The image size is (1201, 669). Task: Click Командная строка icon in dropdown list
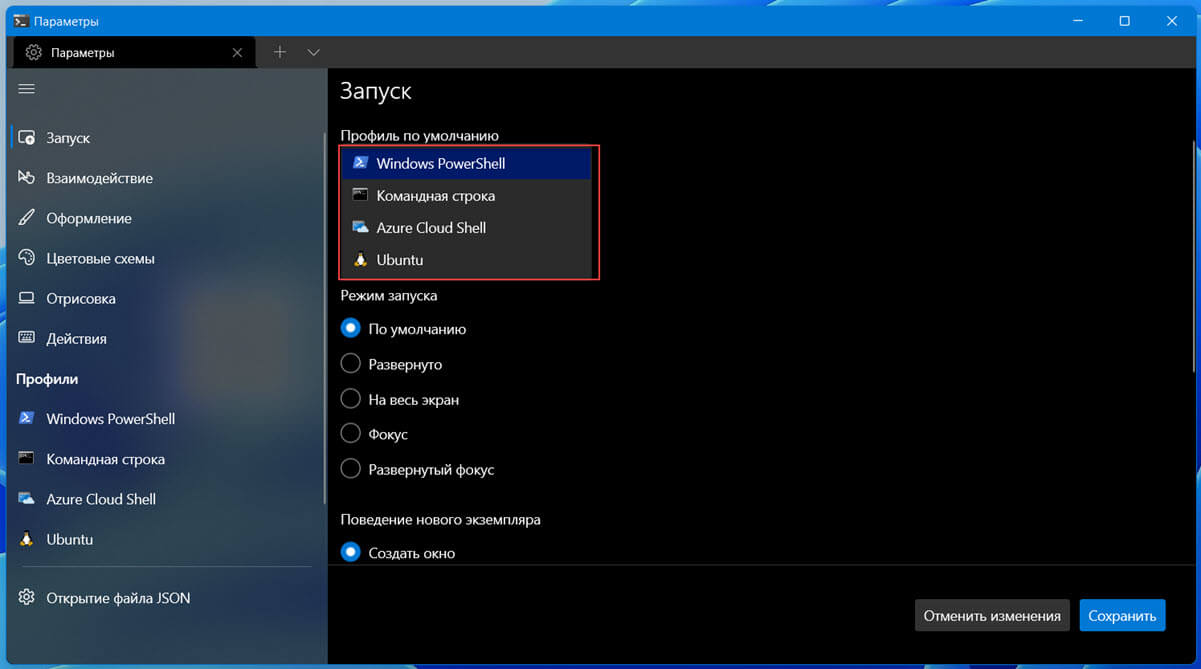pyautogui.click(x=361, y=195)
